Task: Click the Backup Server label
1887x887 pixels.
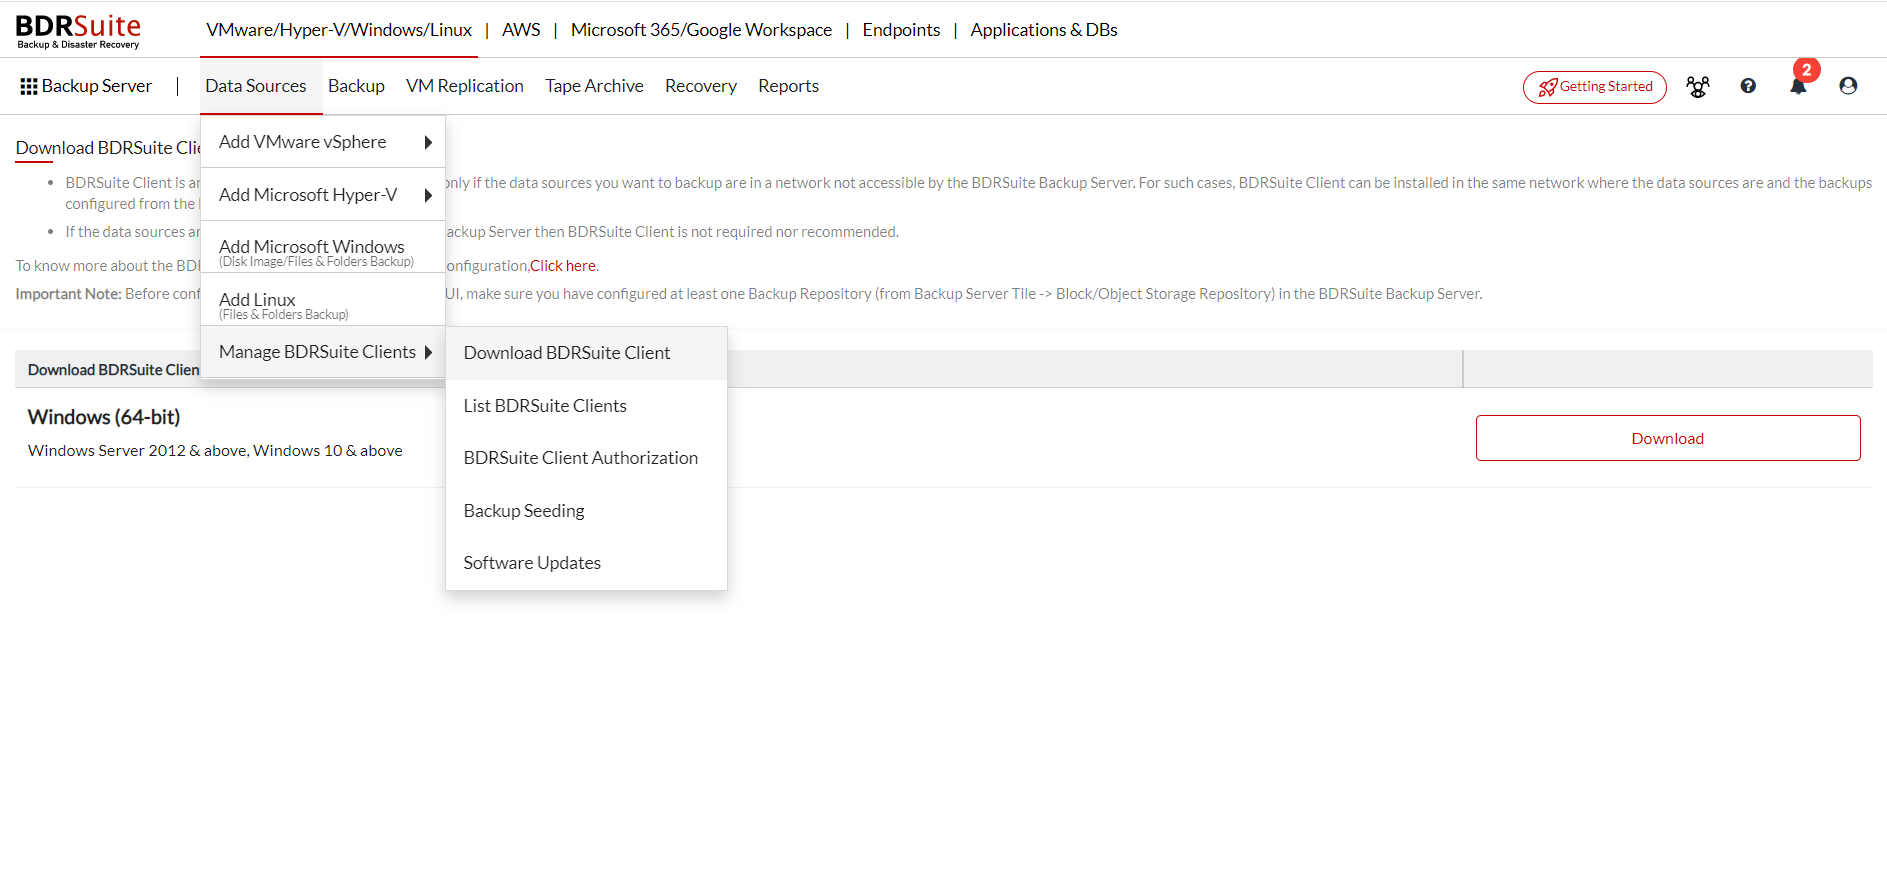Action: tap(97, 86)
